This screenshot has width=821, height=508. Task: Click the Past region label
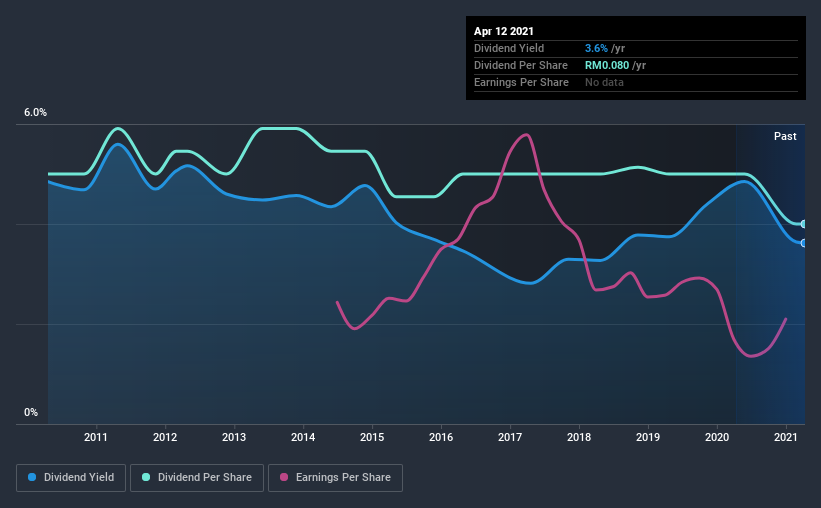coord(785,136)
